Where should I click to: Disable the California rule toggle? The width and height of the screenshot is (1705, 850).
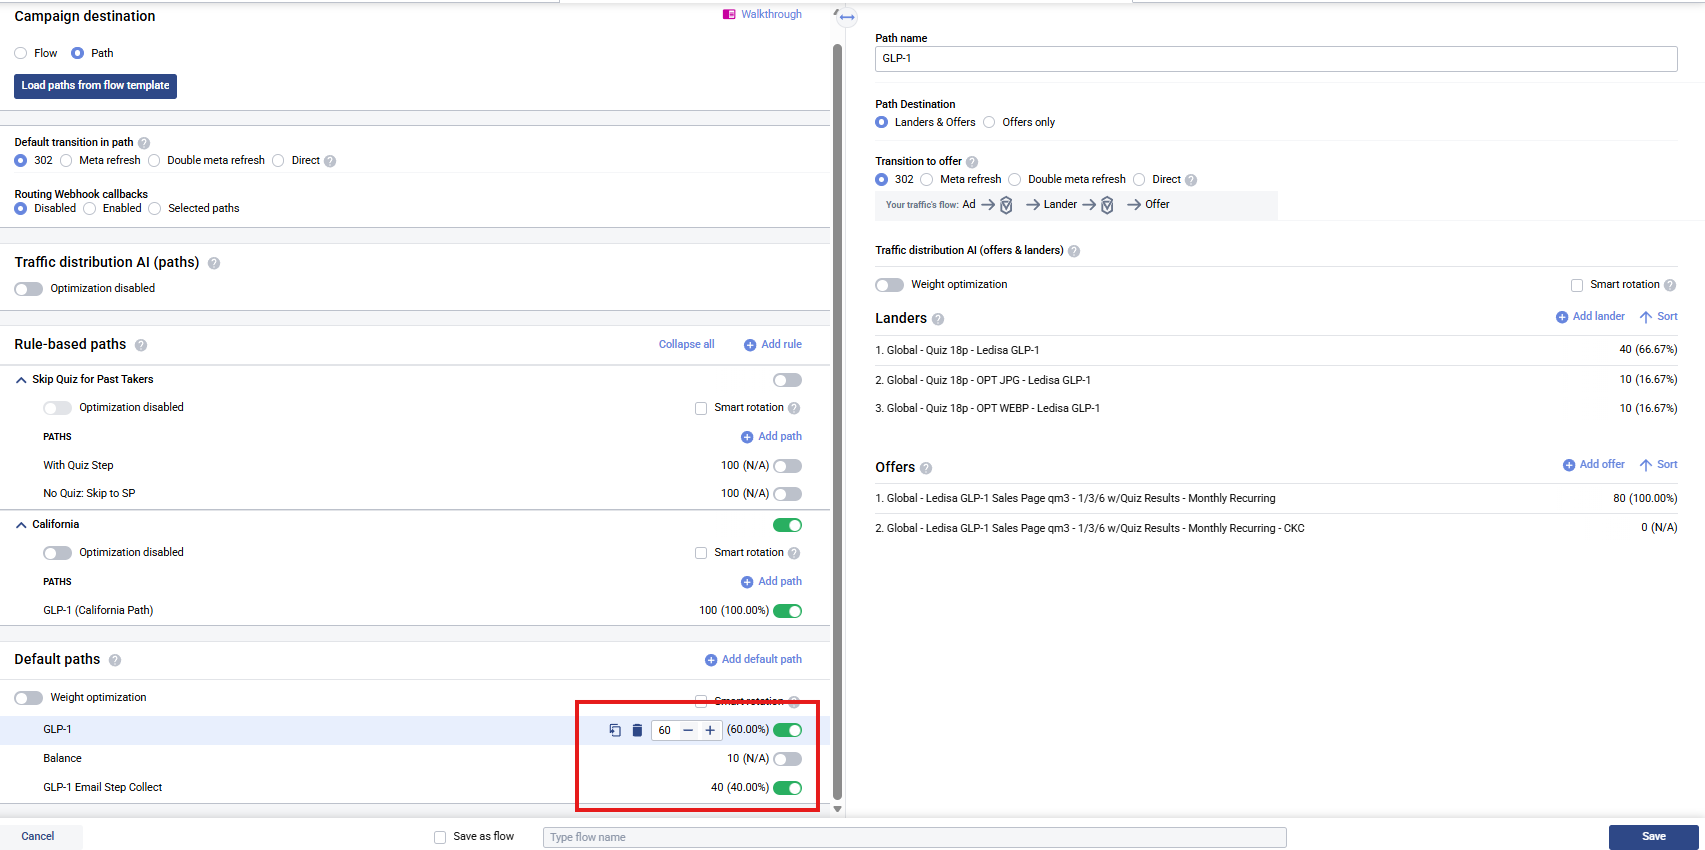(787, 525)
